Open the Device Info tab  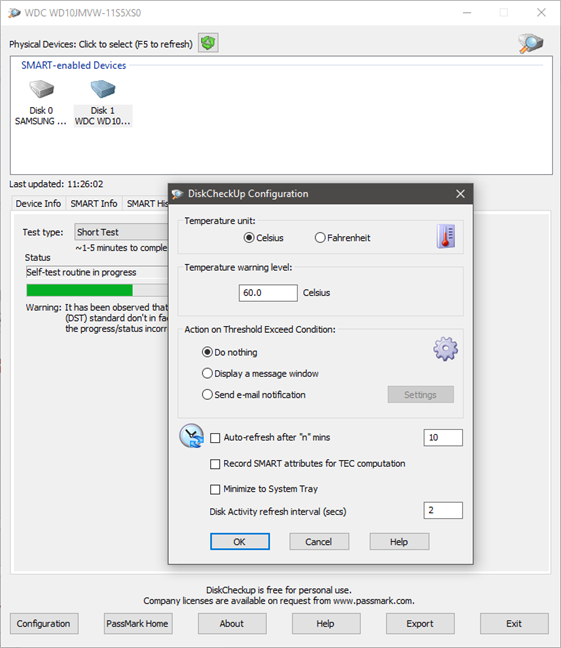coord(38,204)
